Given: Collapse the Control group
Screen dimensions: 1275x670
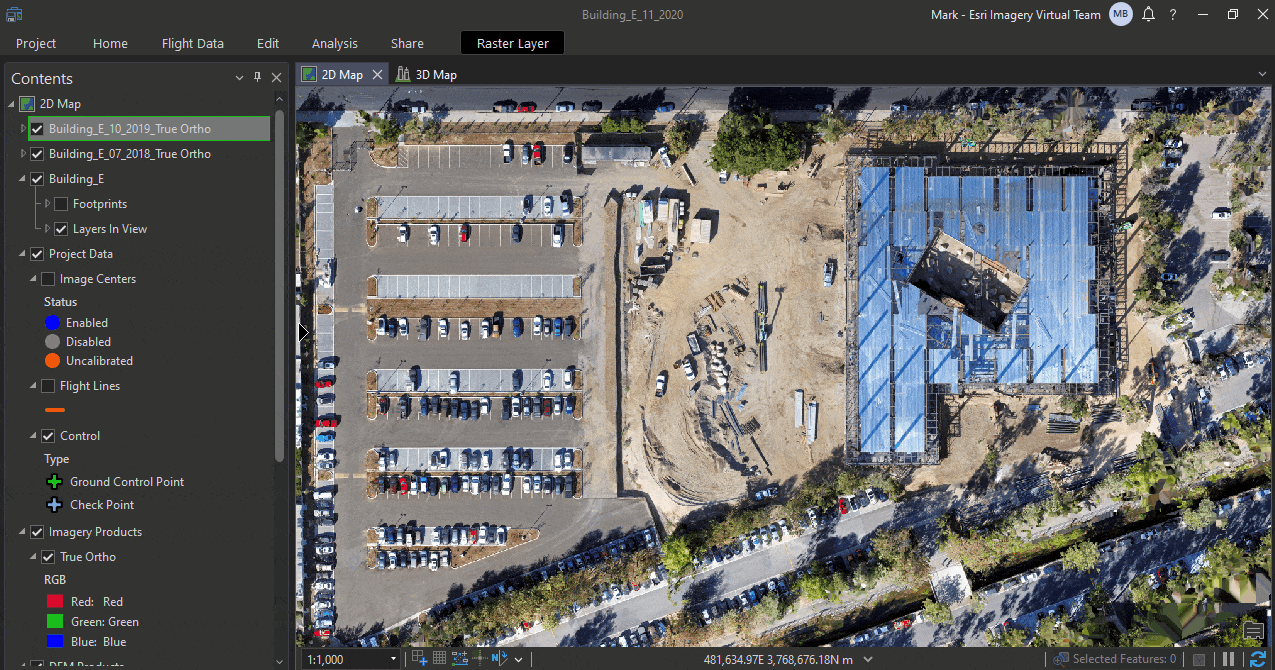Looking at the screenshot, I should (32, 435).
